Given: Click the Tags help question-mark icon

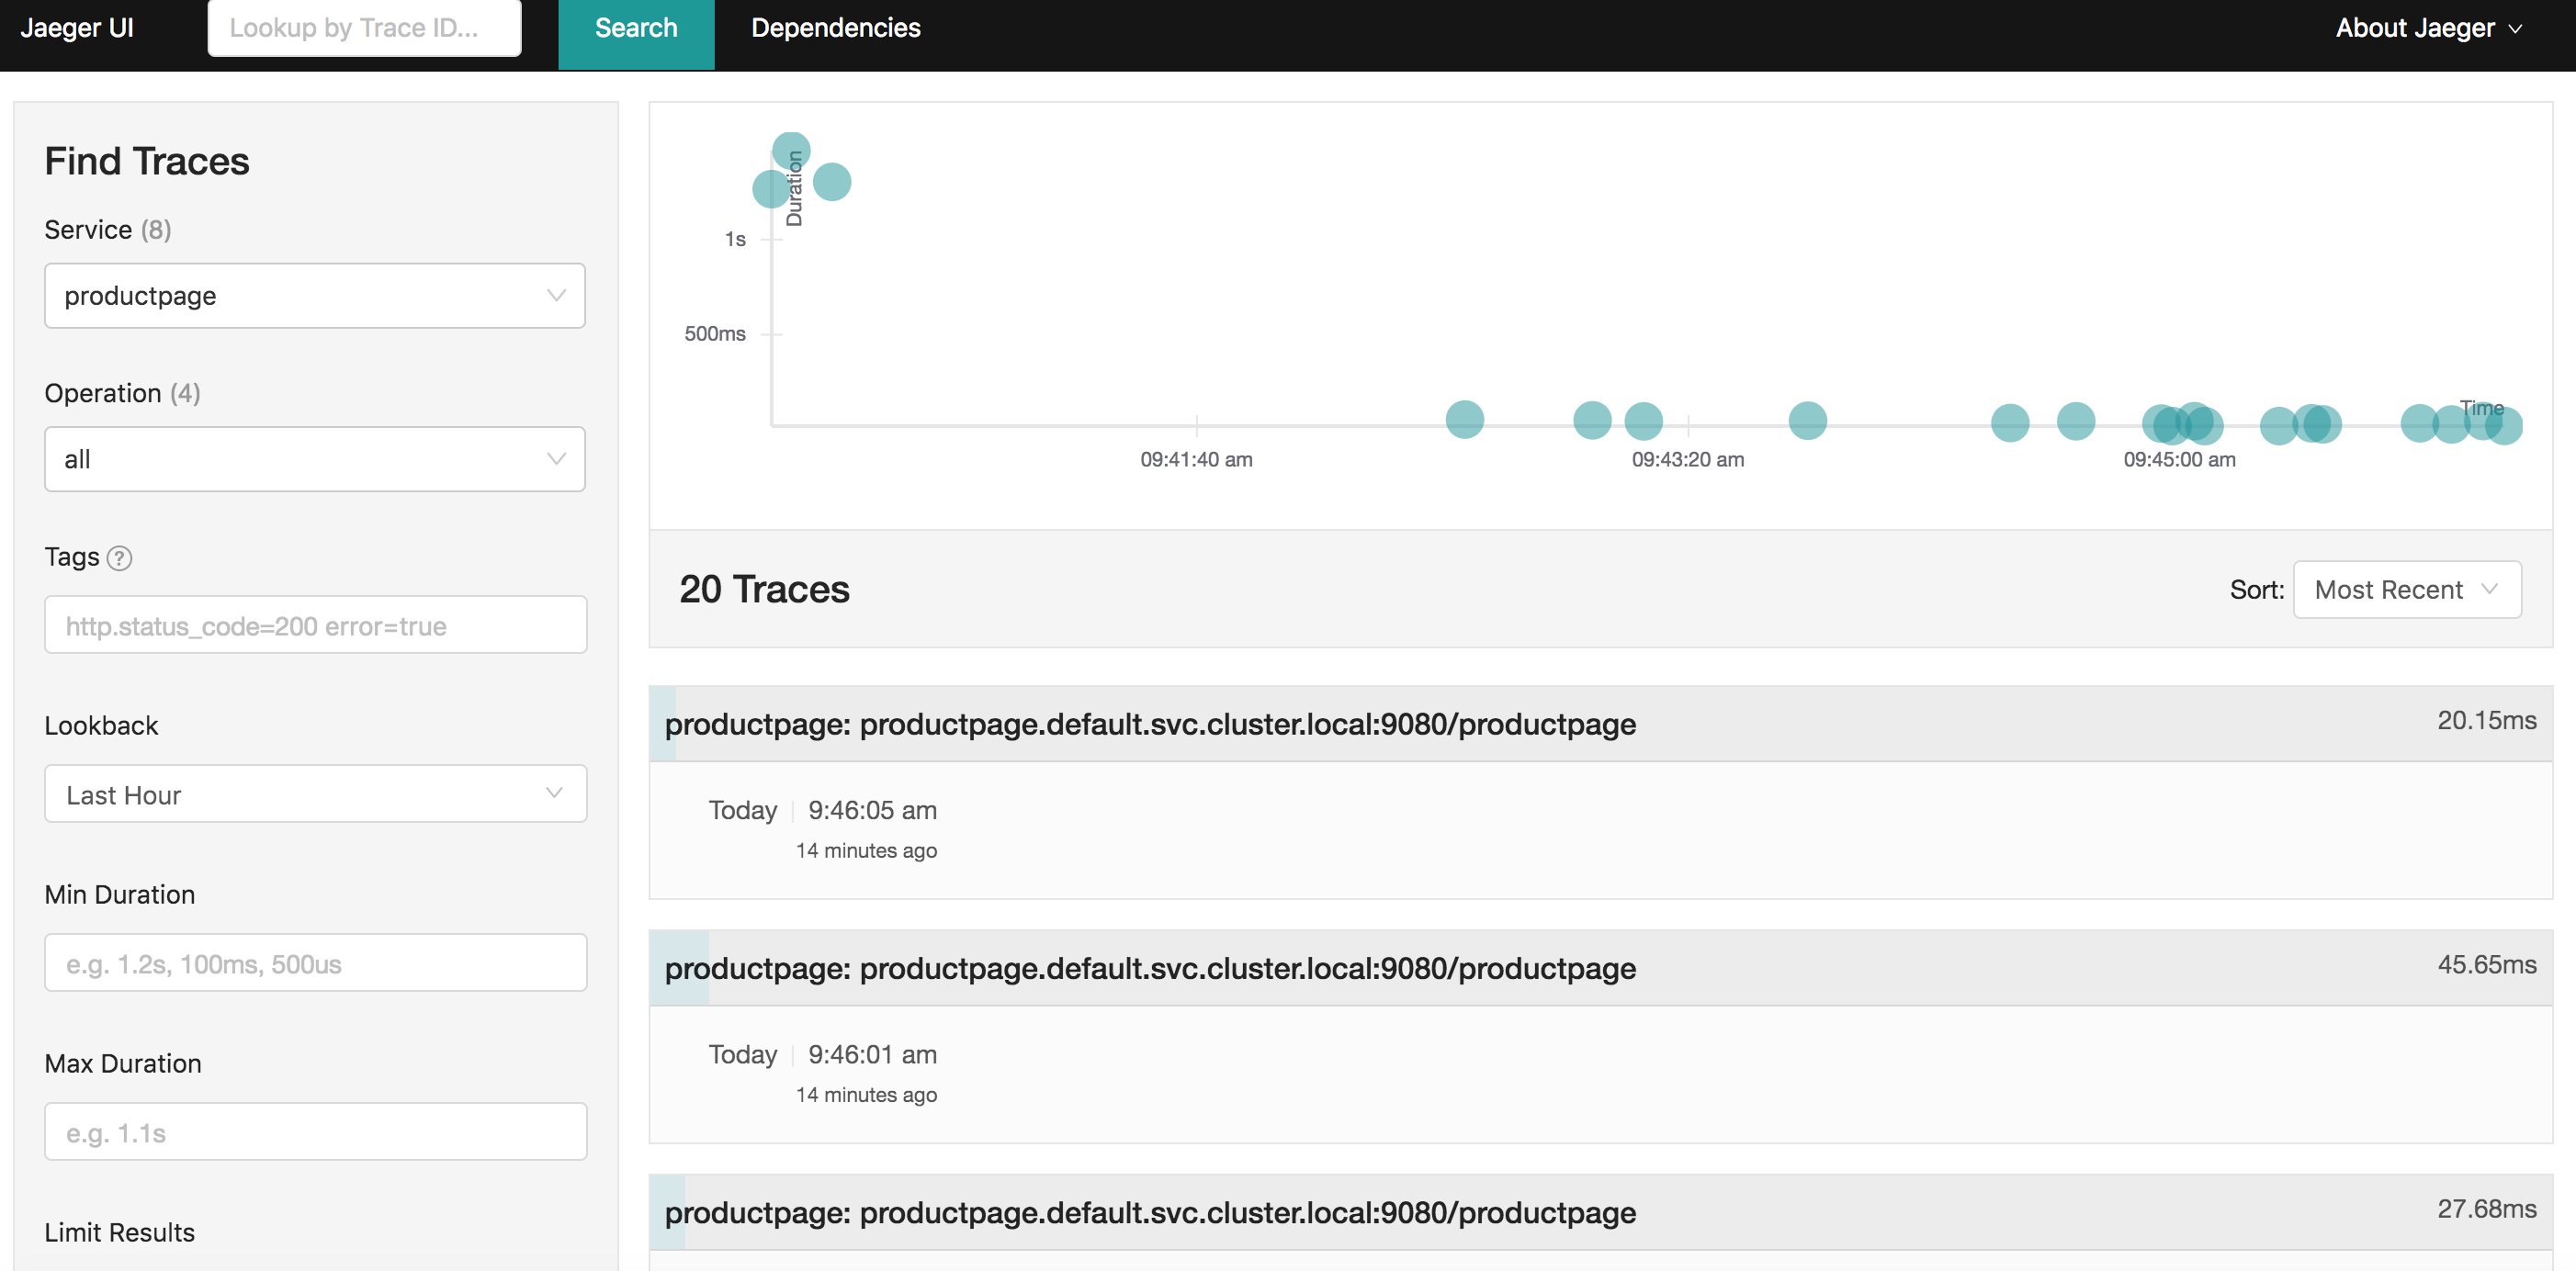Looking at the screenshot, I should coord(119,558).
